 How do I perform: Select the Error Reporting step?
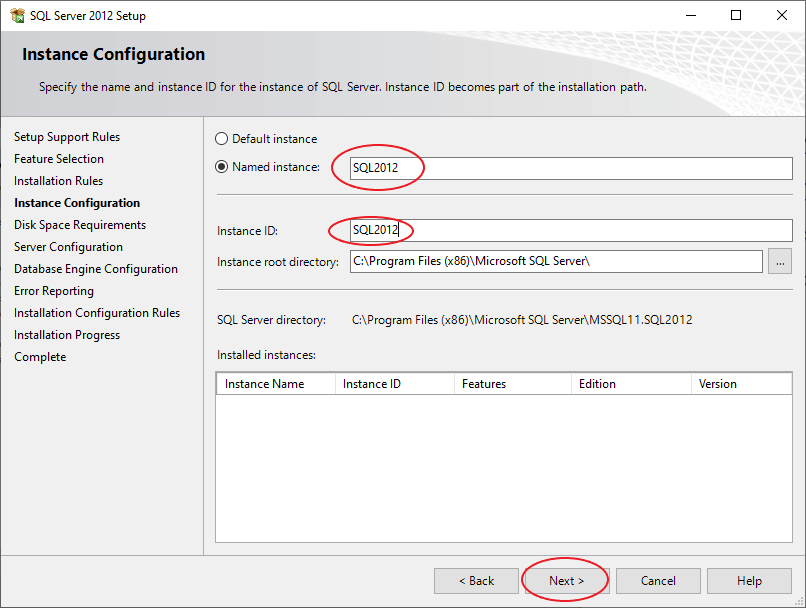(x=53, y=291)
